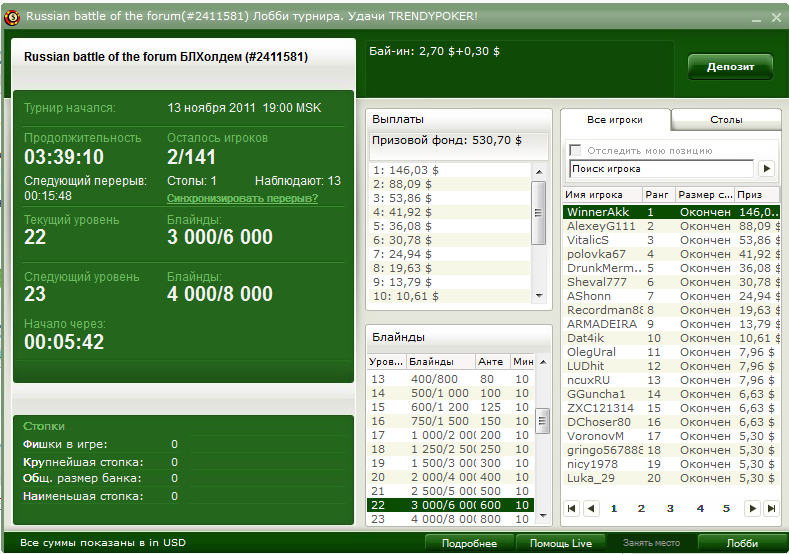Click the blinds table scrollbar thumb
The height and width of the screenshot is (554, 789).
coord(543,421)
